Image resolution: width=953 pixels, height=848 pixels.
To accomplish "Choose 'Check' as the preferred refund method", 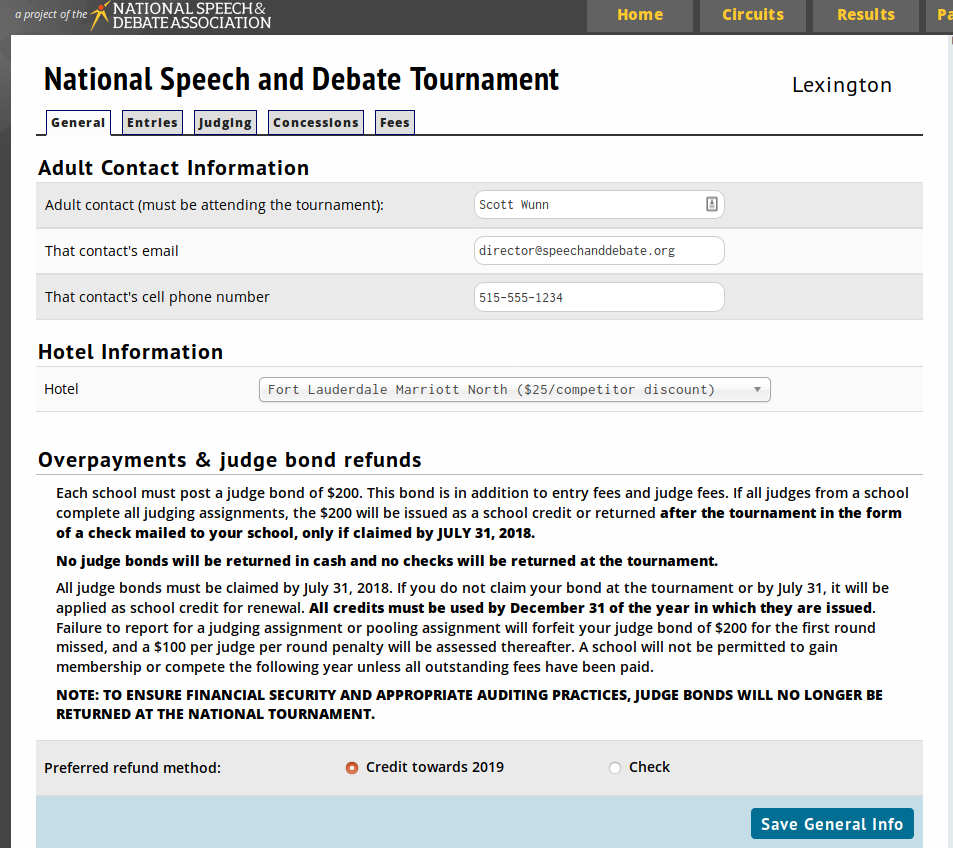I will point(615,768).
